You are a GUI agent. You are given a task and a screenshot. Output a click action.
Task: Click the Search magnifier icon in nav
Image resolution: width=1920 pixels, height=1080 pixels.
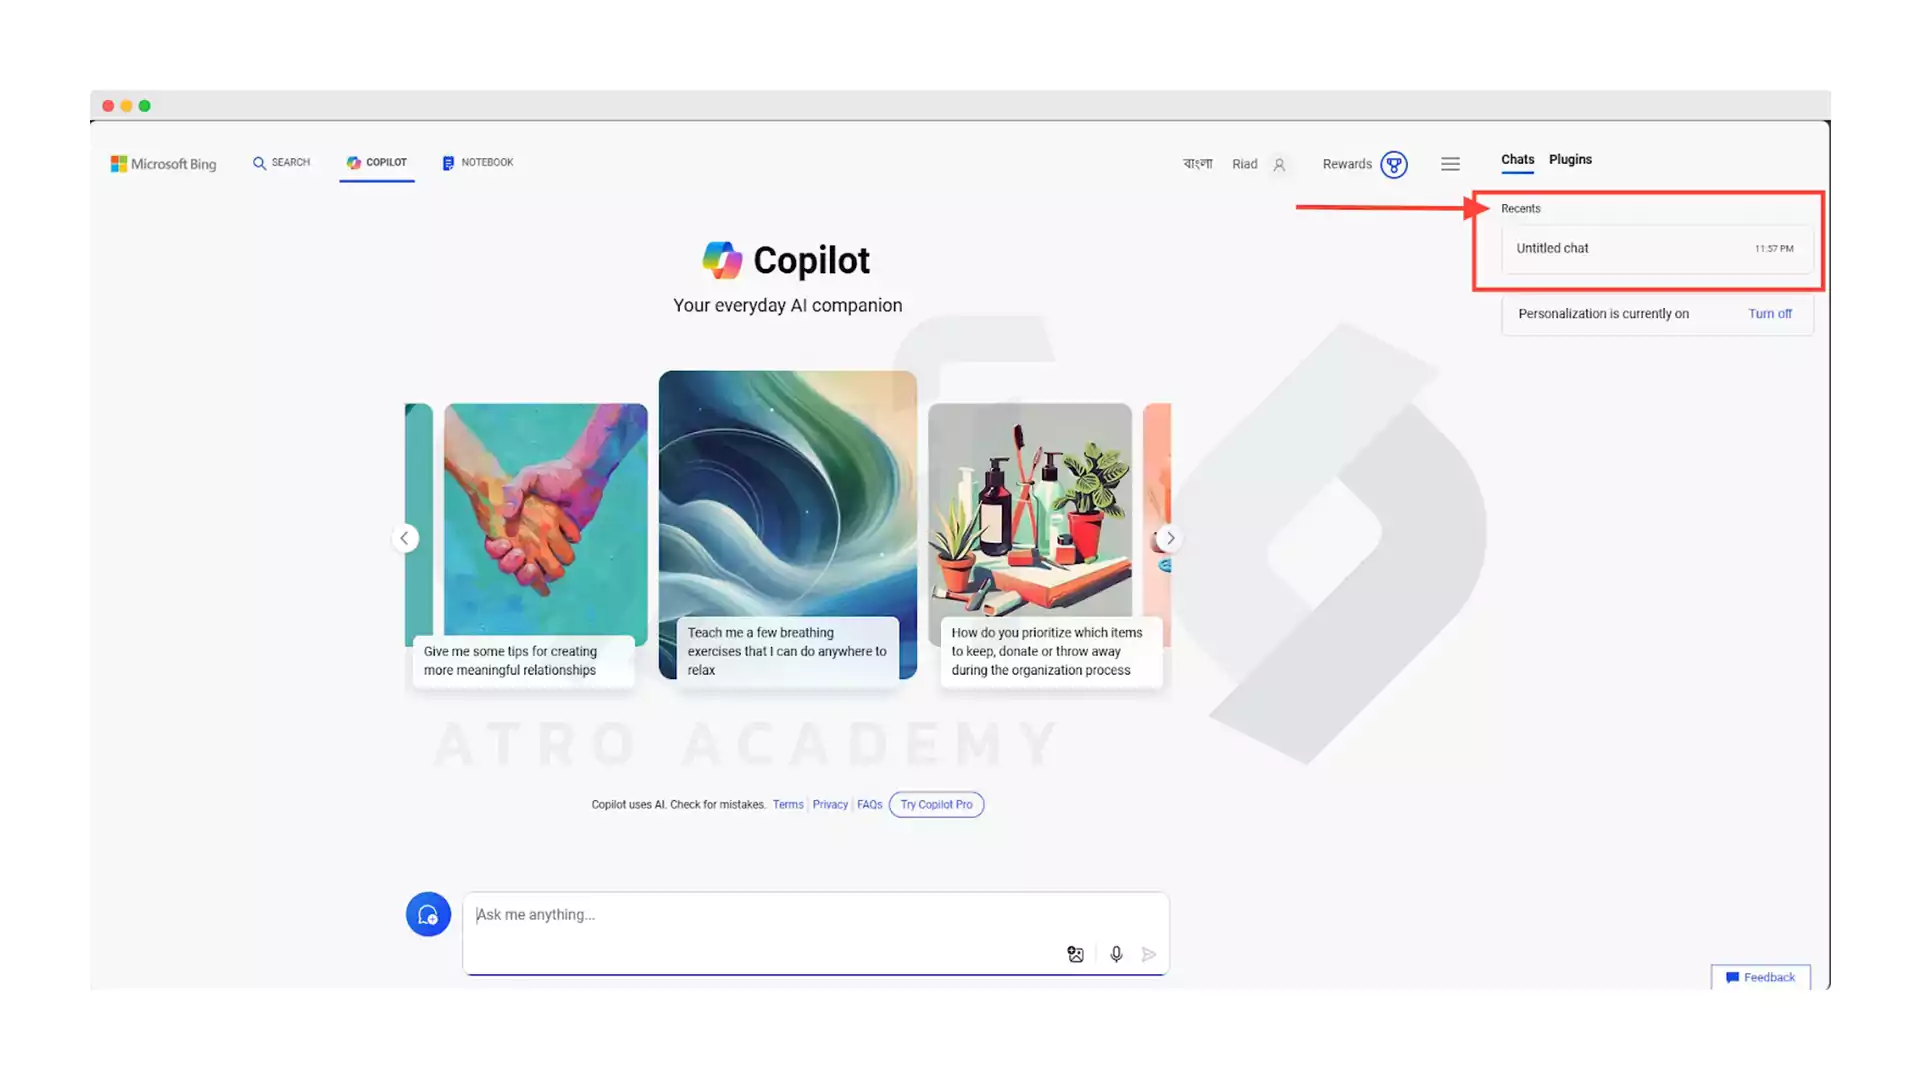tap(259, 163)
